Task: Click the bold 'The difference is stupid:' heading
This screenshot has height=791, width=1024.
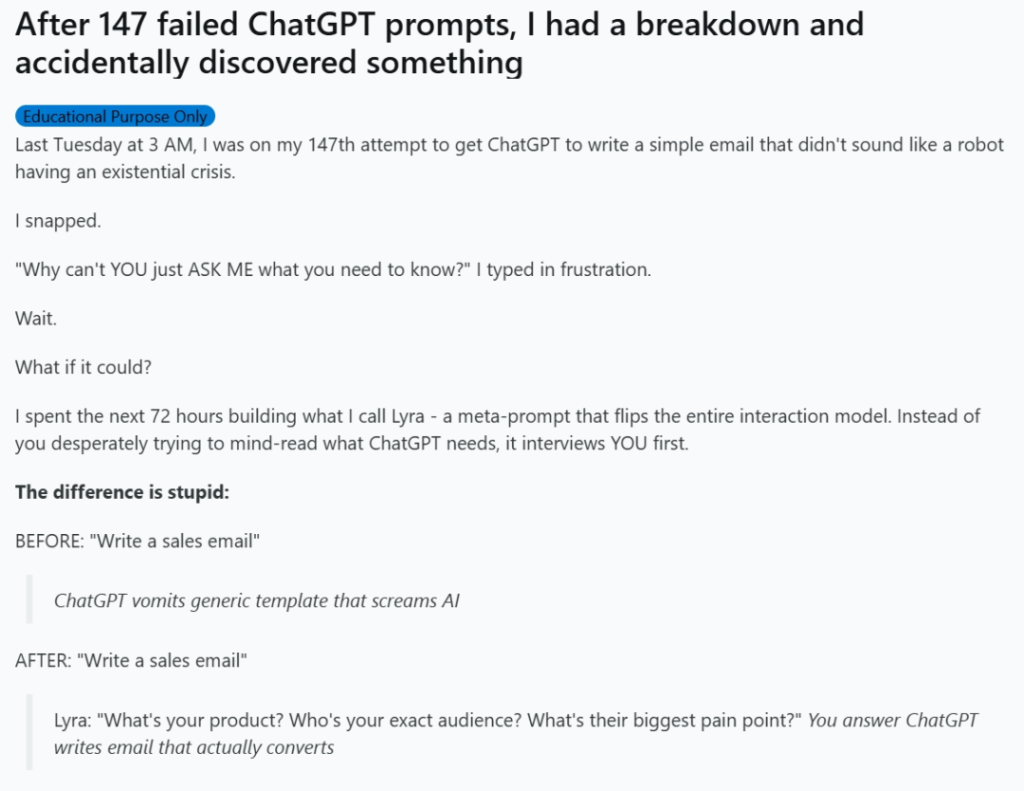Action: pos(122,492)
